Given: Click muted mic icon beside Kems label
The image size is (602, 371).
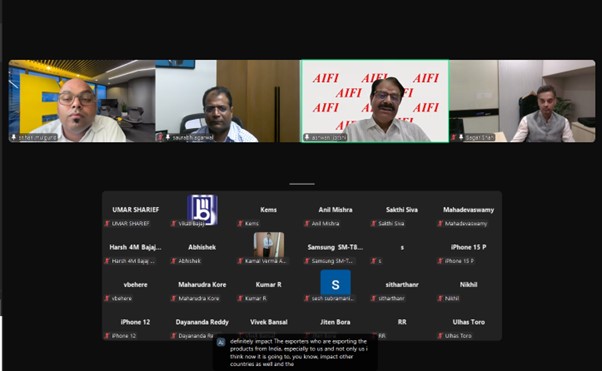Looking at the screenshot, I should coord(240,224).
